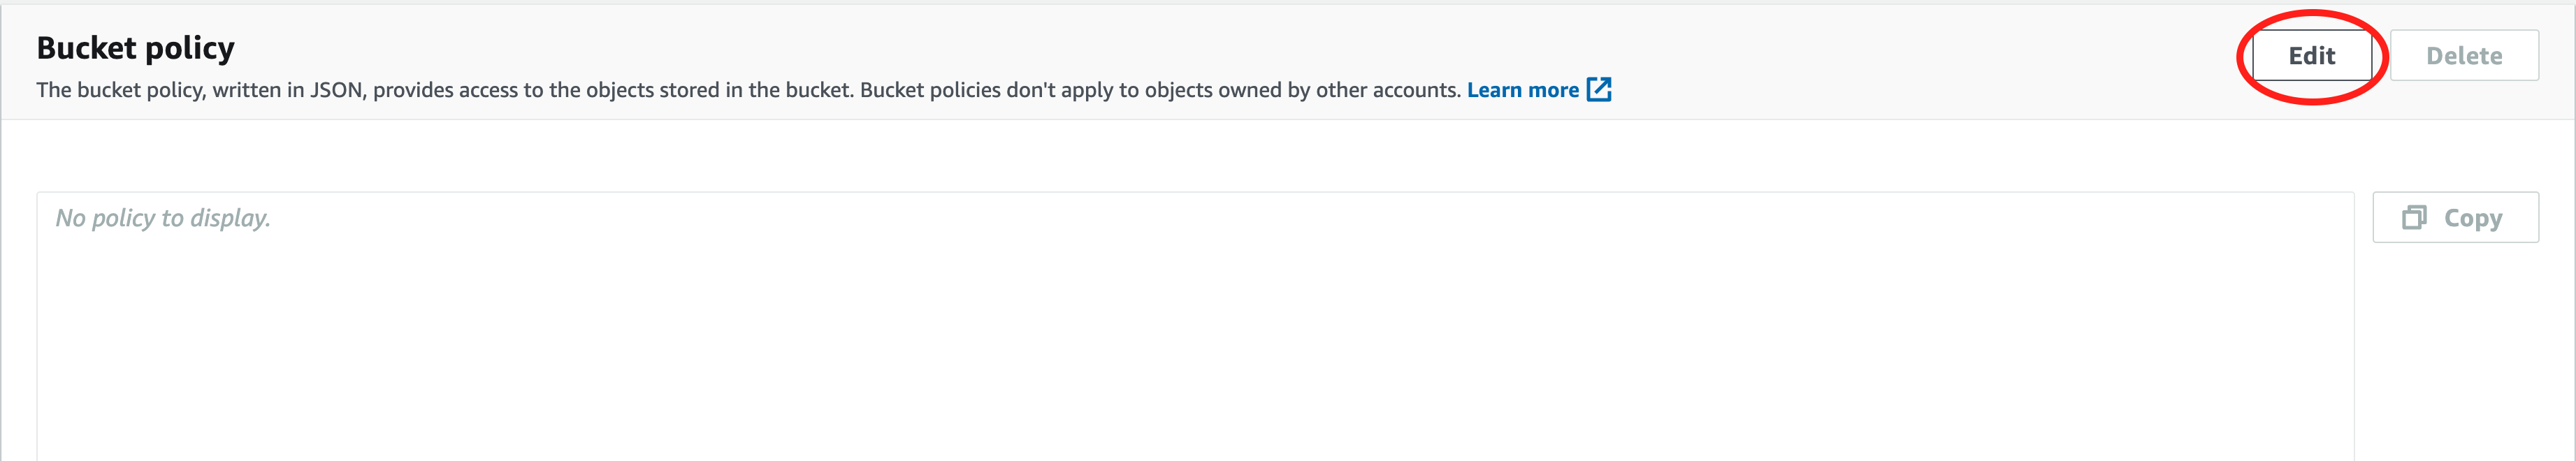Click the grayed-out Delete button
The image size is (2576, 461).
[x=2463, y=56]
